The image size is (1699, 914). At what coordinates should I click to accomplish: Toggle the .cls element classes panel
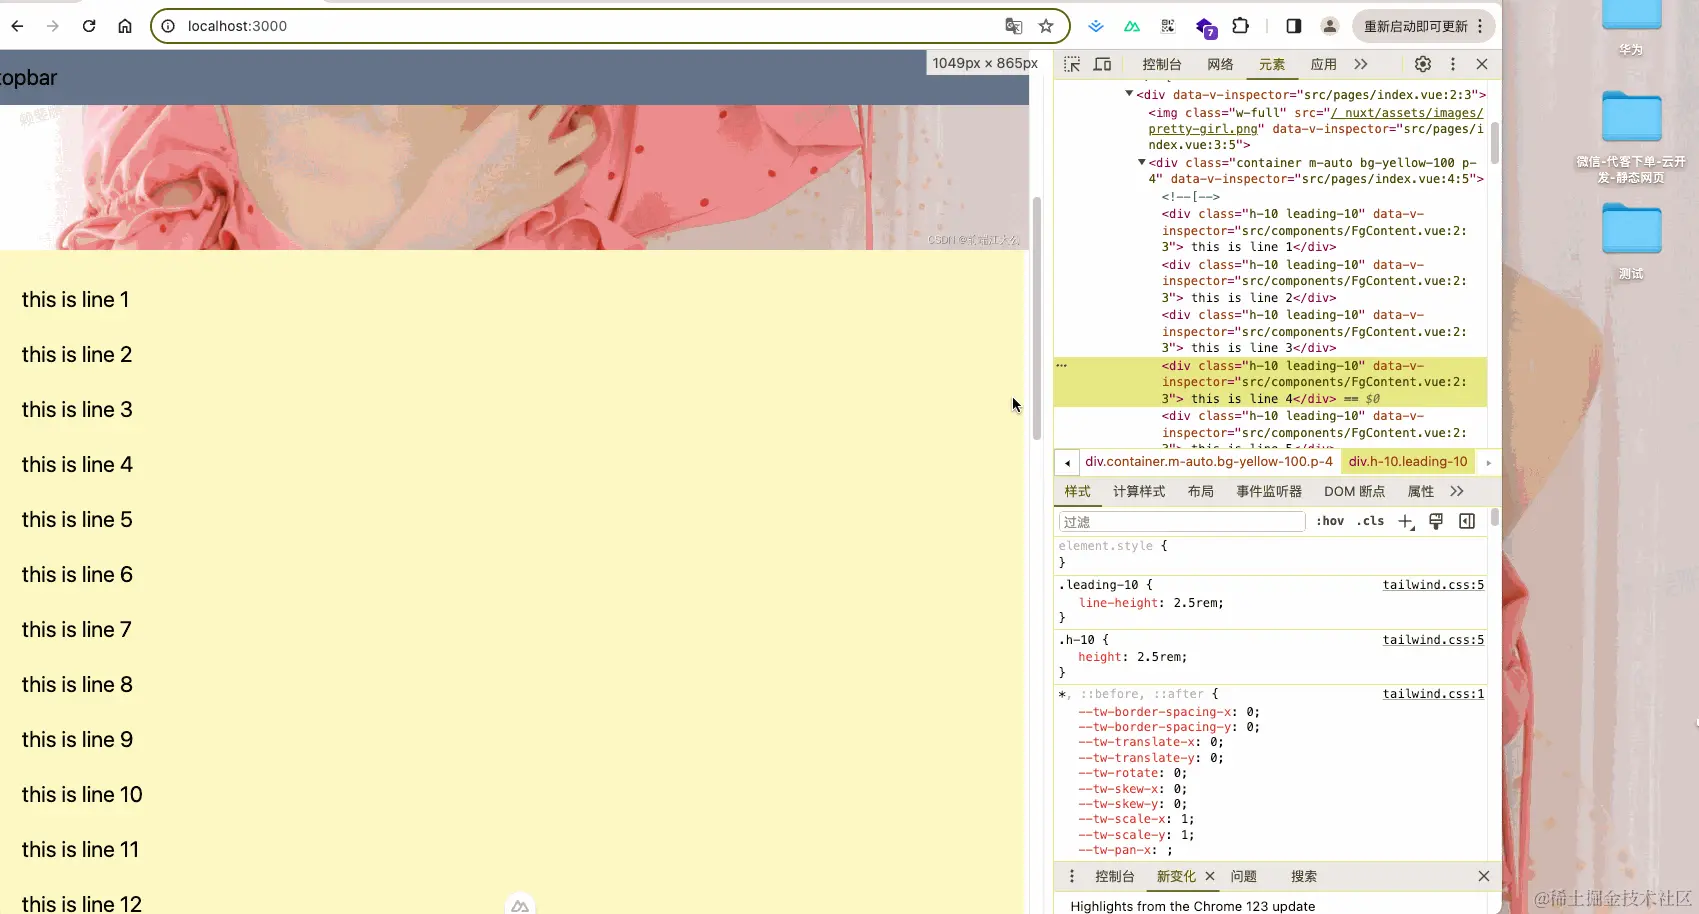pos(1370,521)
